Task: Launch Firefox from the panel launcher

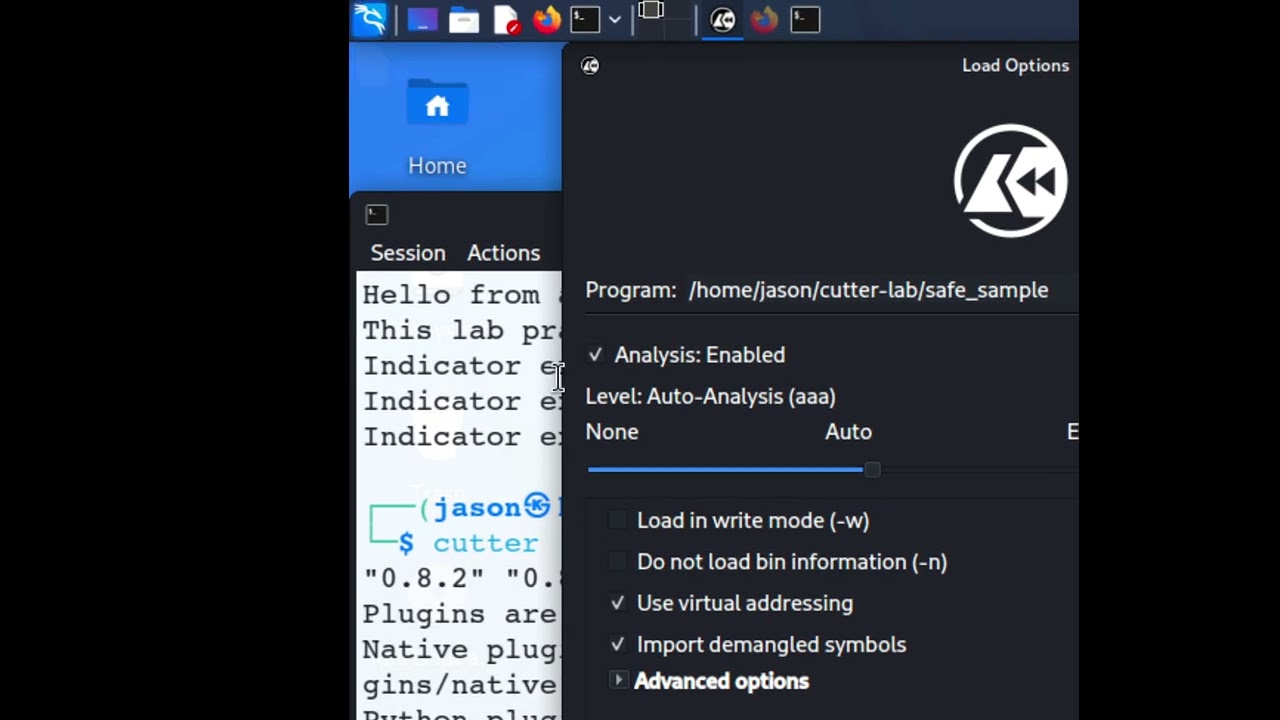Action: coord(547,19)
